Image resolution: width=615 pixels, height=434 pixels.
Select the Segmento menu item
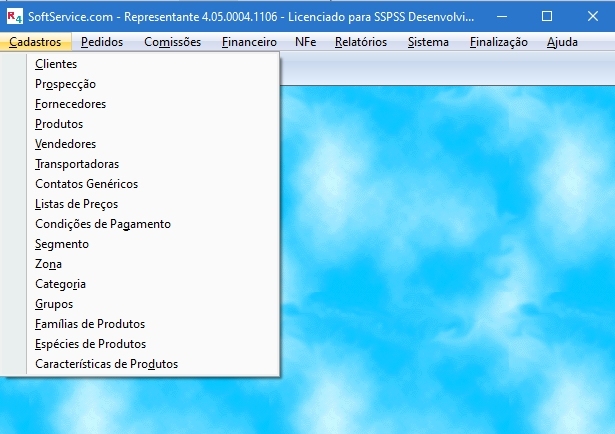(x=62, y=244)
